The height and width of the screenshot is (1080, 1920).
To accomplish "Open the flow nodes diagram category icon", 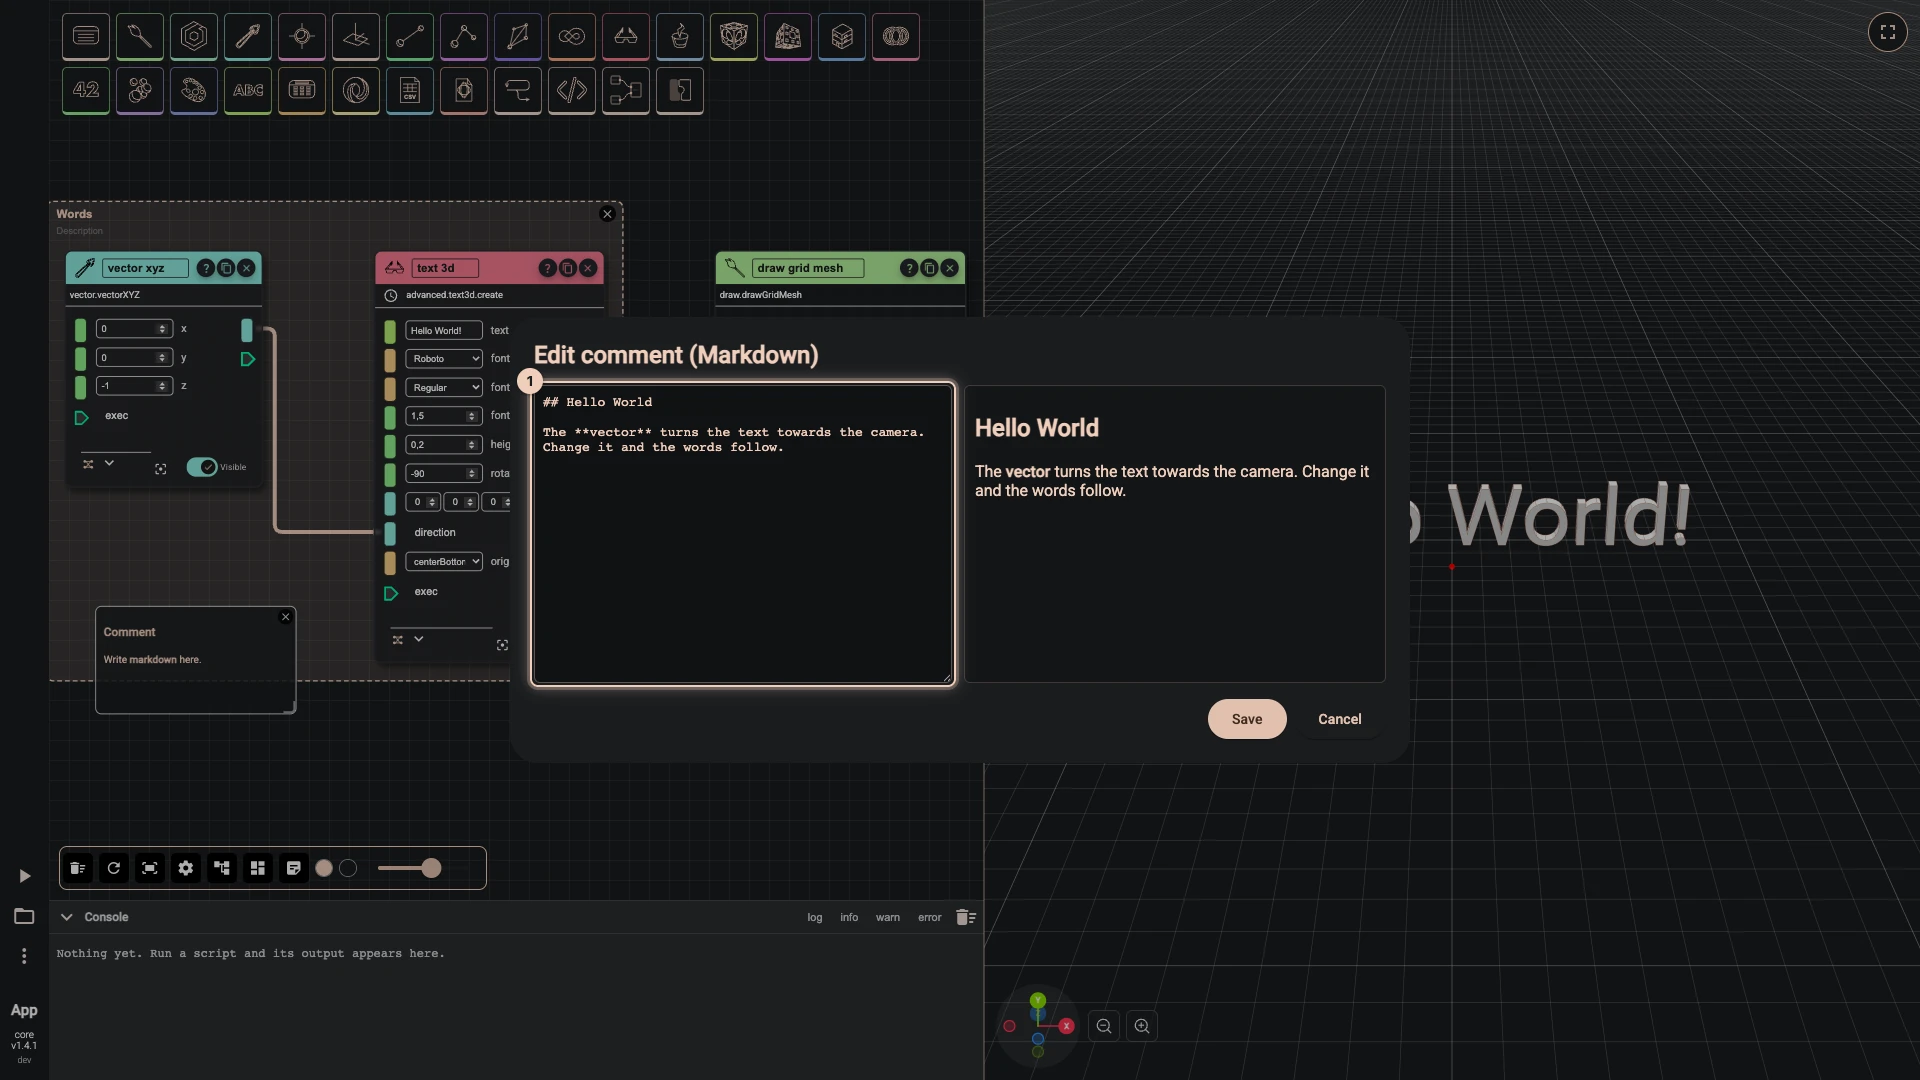I will 626,91.
